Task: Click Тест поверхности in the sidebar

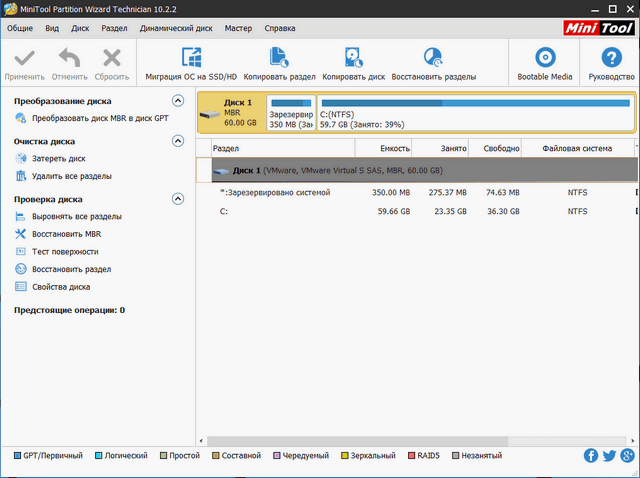Action: 65,251
